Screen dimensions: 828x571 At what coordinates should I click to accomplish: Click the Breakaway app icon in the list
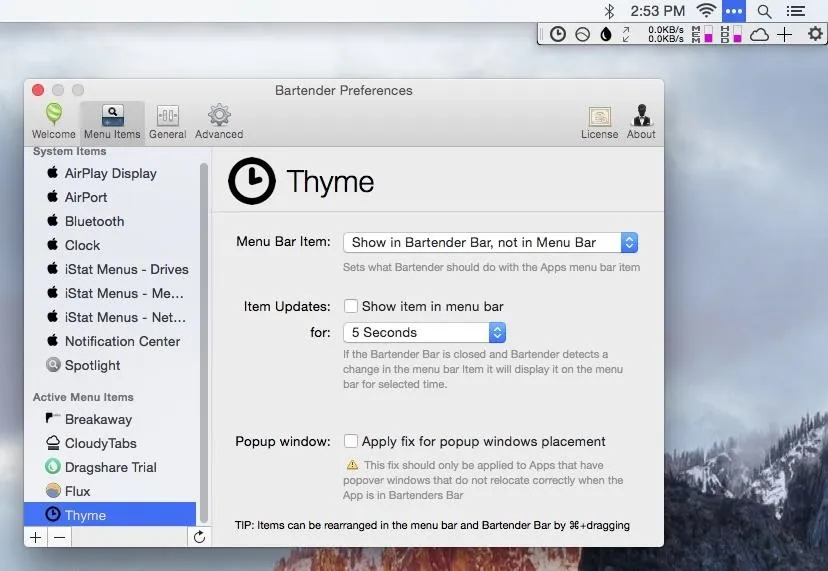coord(52,418)
